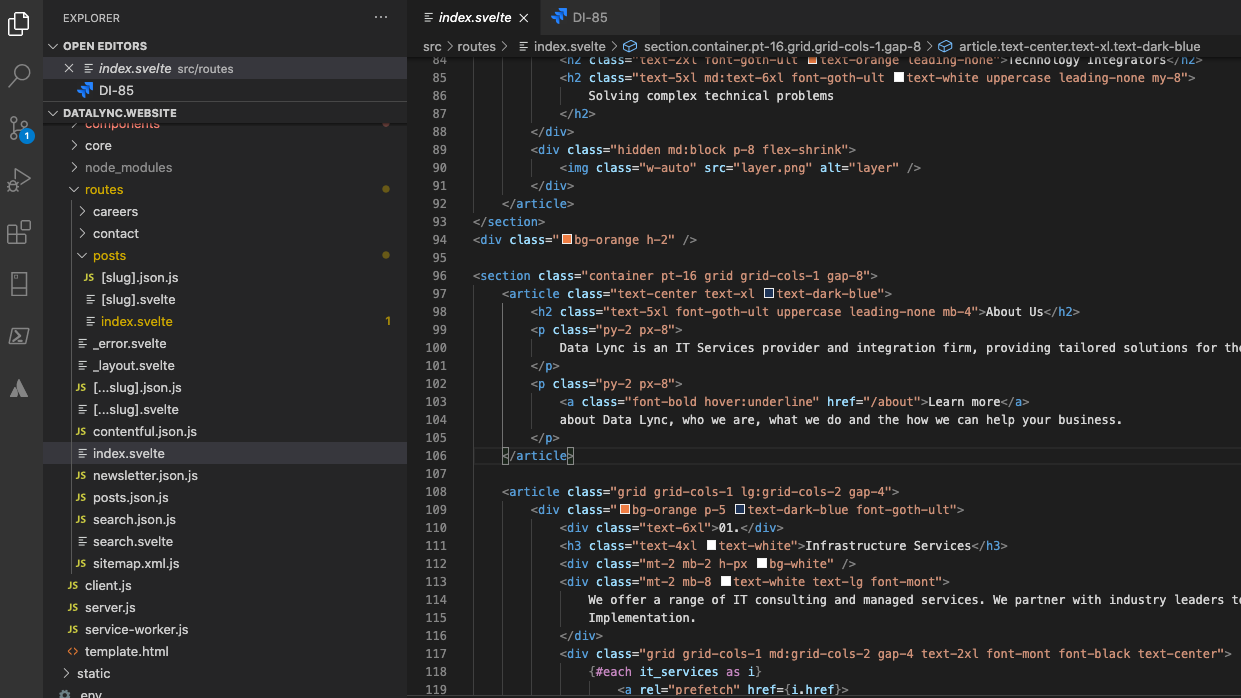Switch to the index.svelte editor tab
The image size is (1241, 698).
point(474,17)
